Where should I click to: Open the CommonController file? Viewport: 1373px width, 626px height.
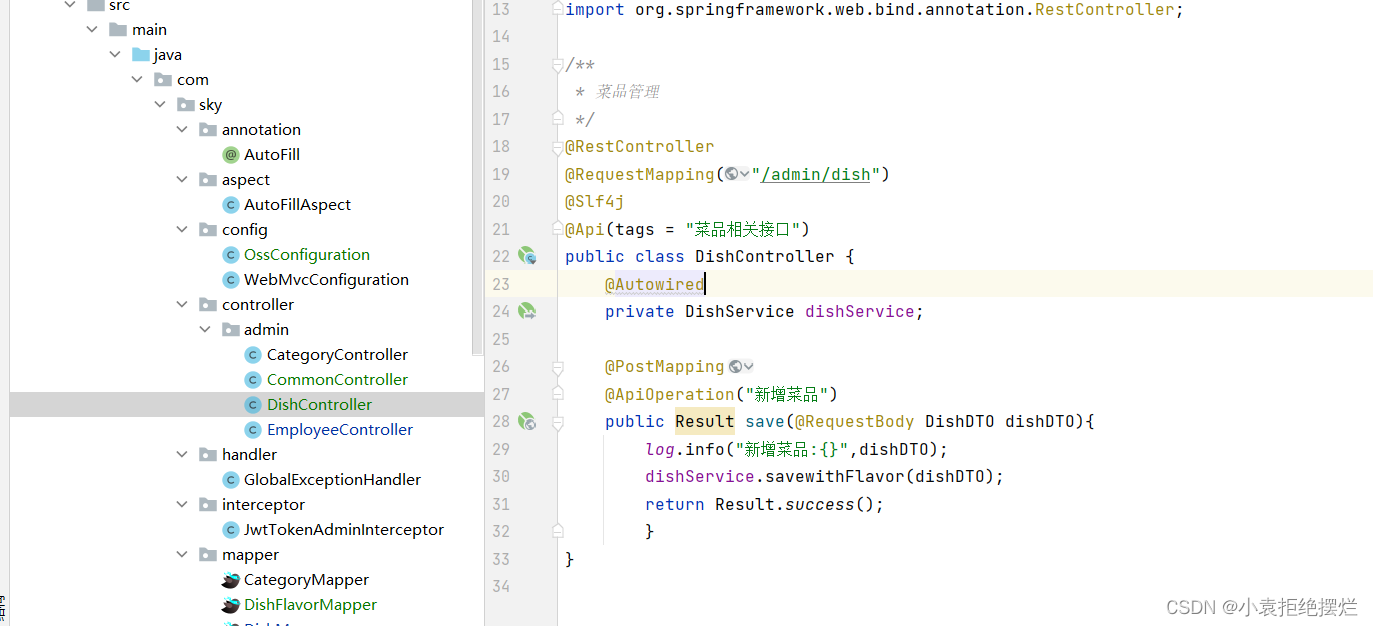click(x=337, y=380)
